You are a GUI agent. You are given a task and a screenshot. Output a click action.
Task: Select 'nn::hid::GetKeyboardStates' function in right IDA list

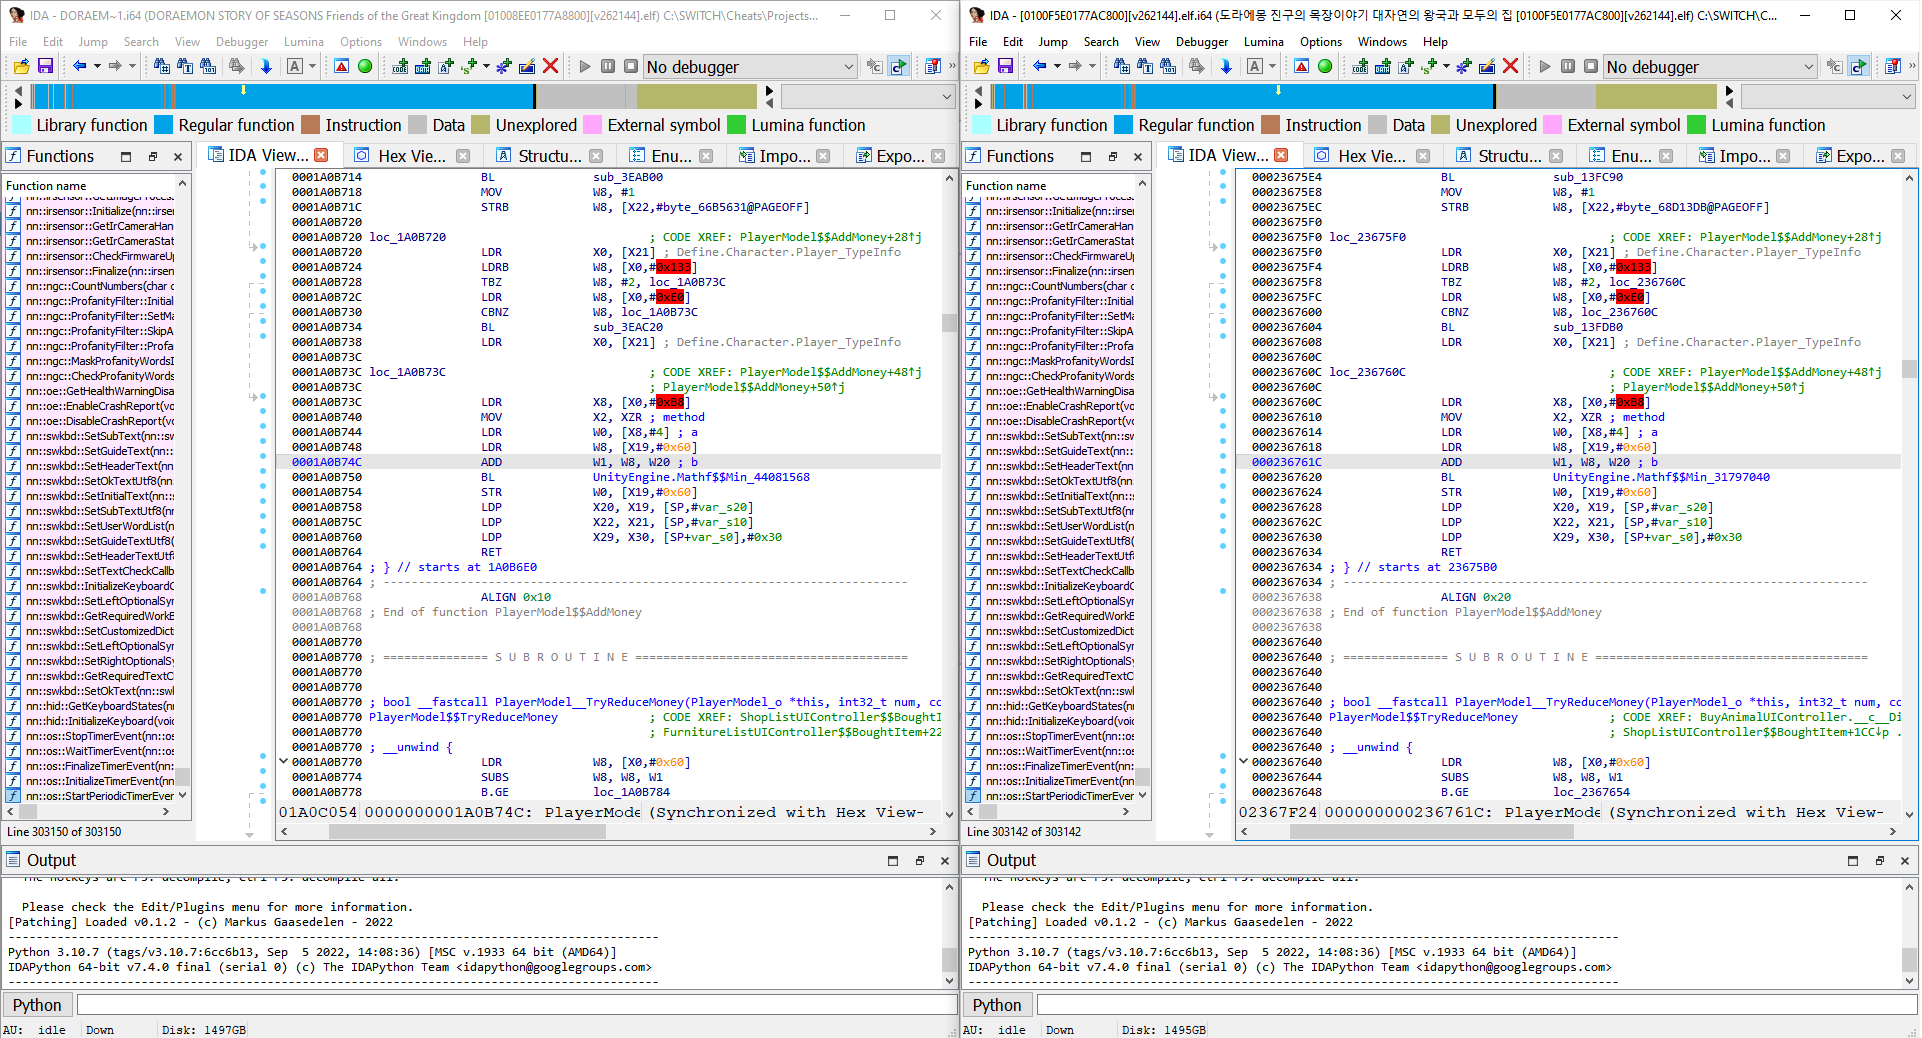(x=1060, y=706)
